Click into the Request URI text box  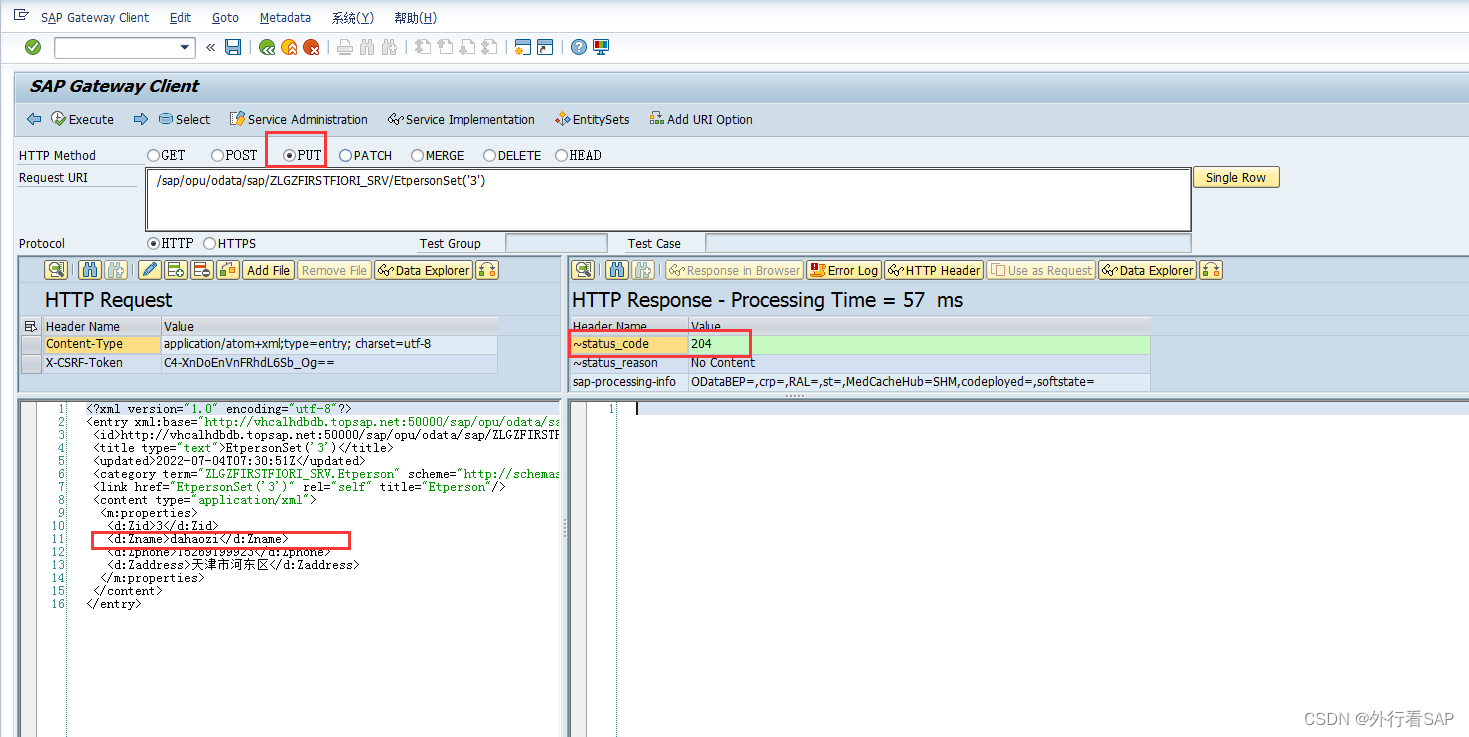pyautogui.click(x=668, y=199)
